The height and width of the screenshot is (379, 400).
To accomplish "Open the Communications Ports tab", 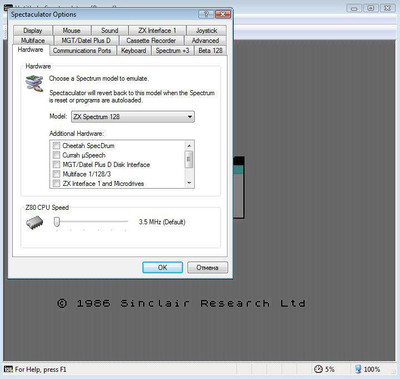I will [x=82, y=51].
